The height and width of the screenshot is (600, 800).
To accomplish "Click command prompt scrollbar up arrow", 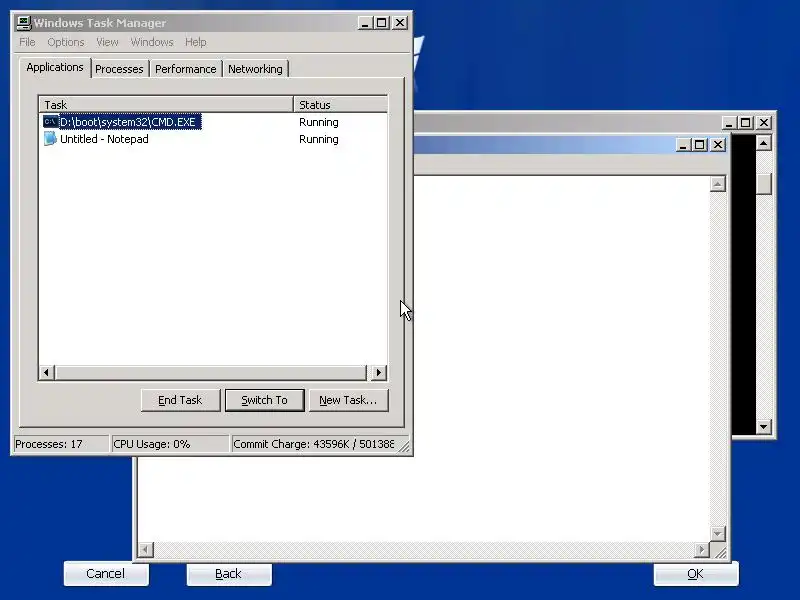I will pos(764,143).
